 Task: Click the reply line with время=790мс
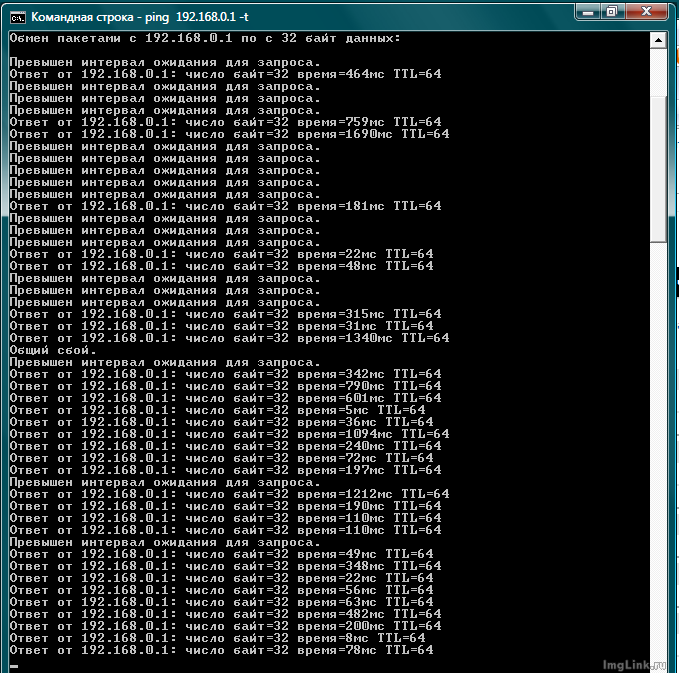226,386
